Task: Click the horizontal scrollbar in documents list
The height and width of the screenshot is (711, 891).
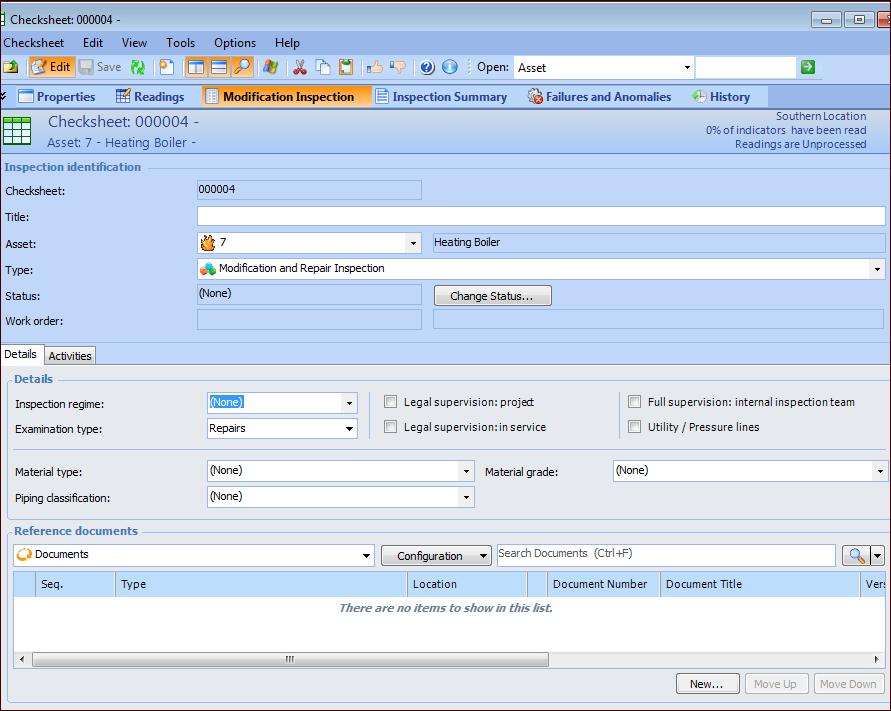Action: [x=290, y=659]
